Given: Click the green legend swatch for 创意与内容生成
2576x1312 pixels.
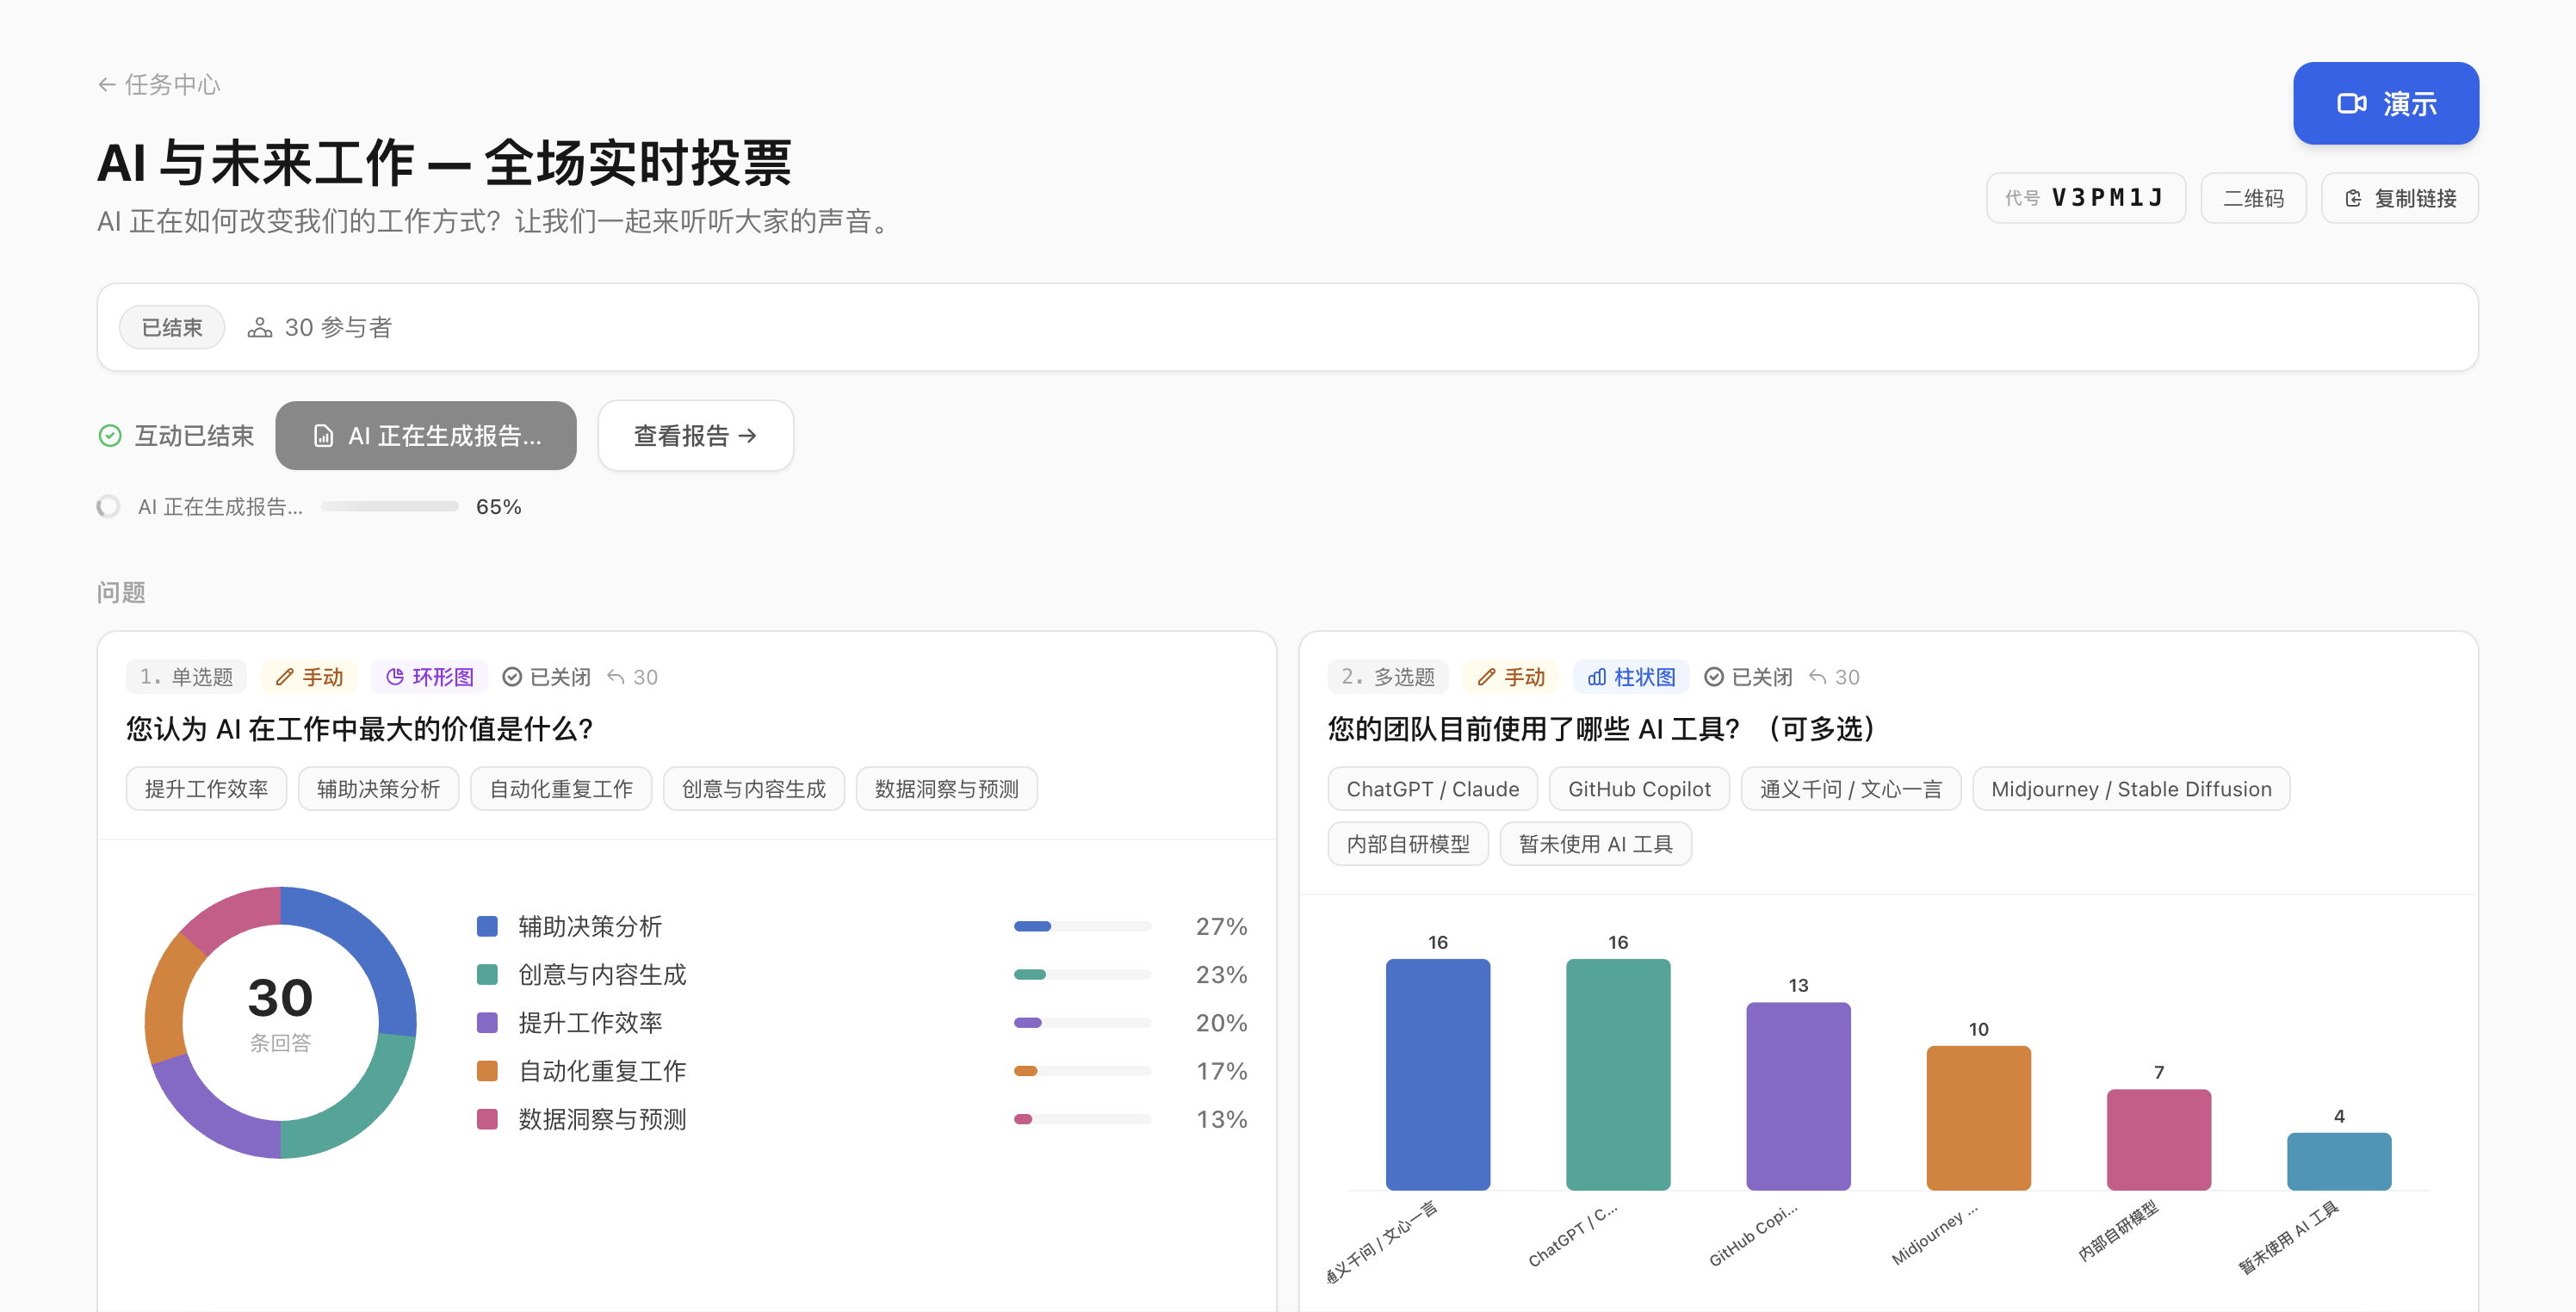Looking at the screenshot, I should tap(488, 975).
